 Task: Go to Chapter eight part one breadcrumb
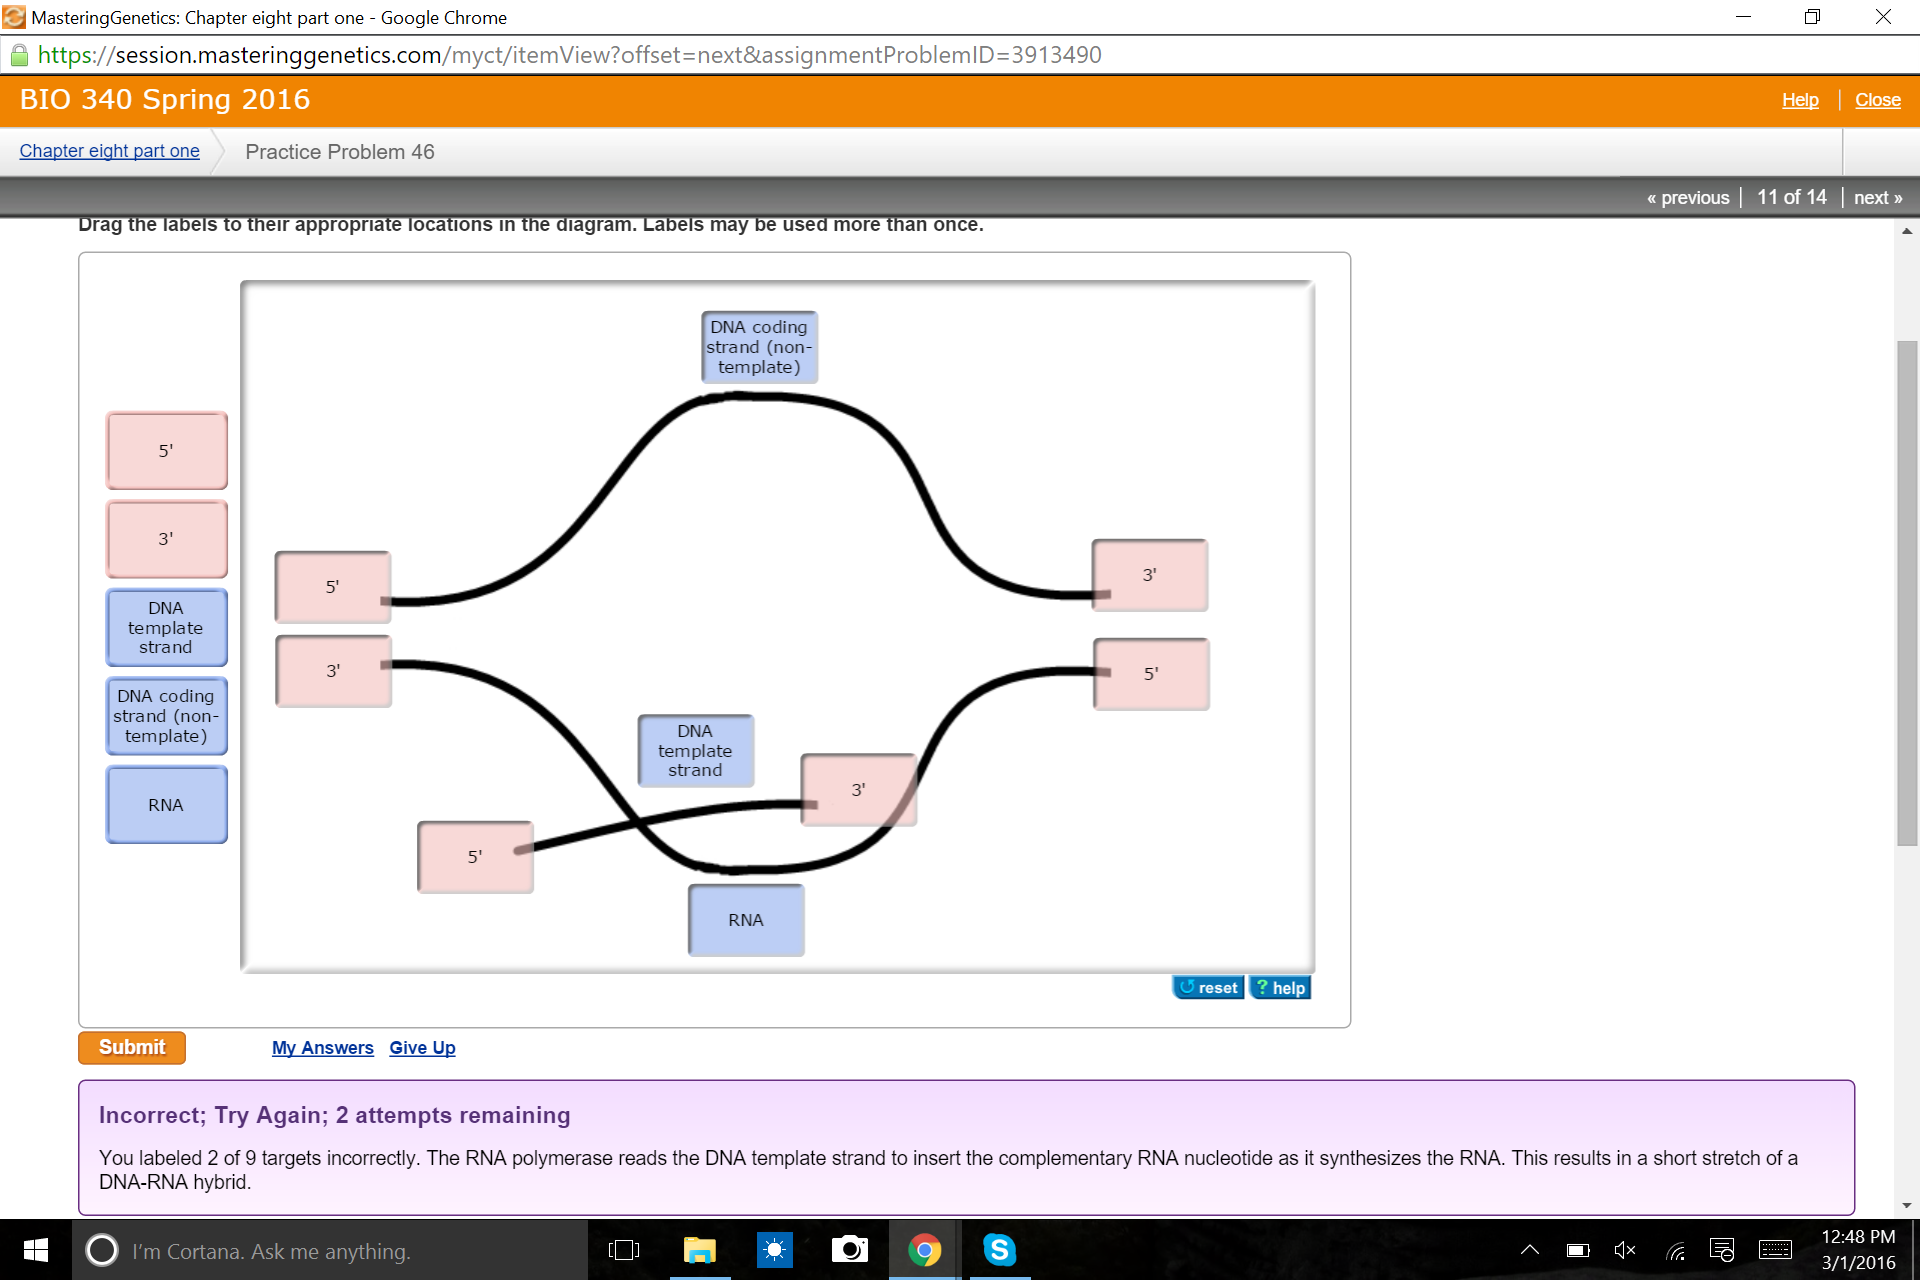point(109,151)
